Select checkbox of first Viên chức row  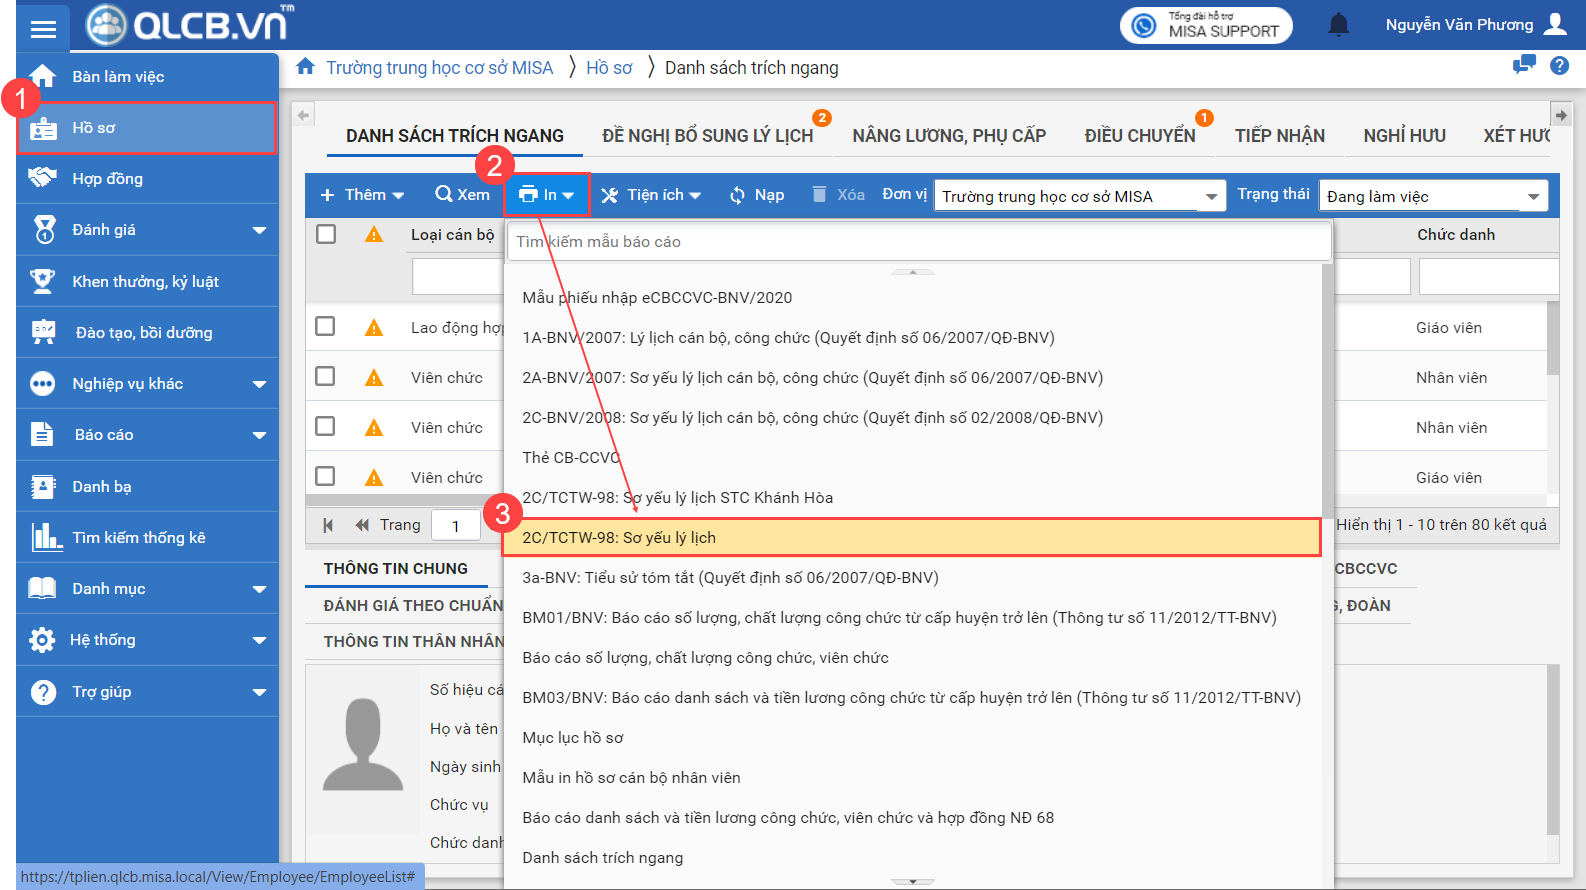pyautogui.click(x=325, y=377)
